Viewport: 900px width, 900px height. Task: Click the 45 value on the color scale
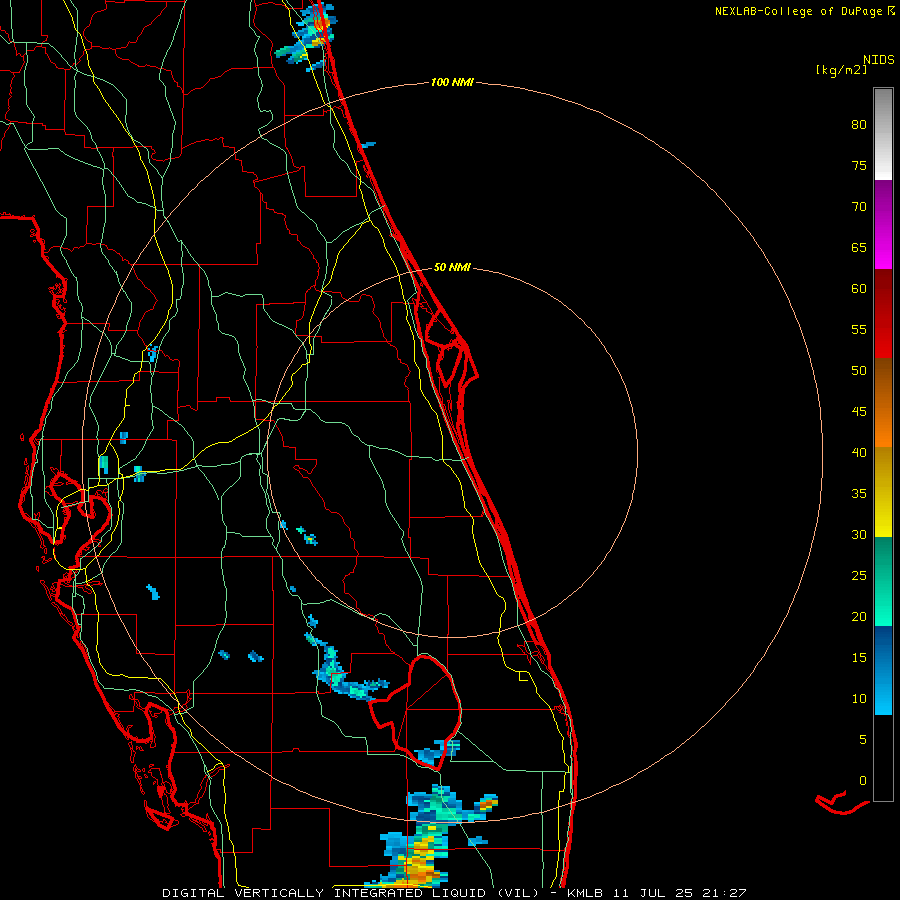(859, 412)
